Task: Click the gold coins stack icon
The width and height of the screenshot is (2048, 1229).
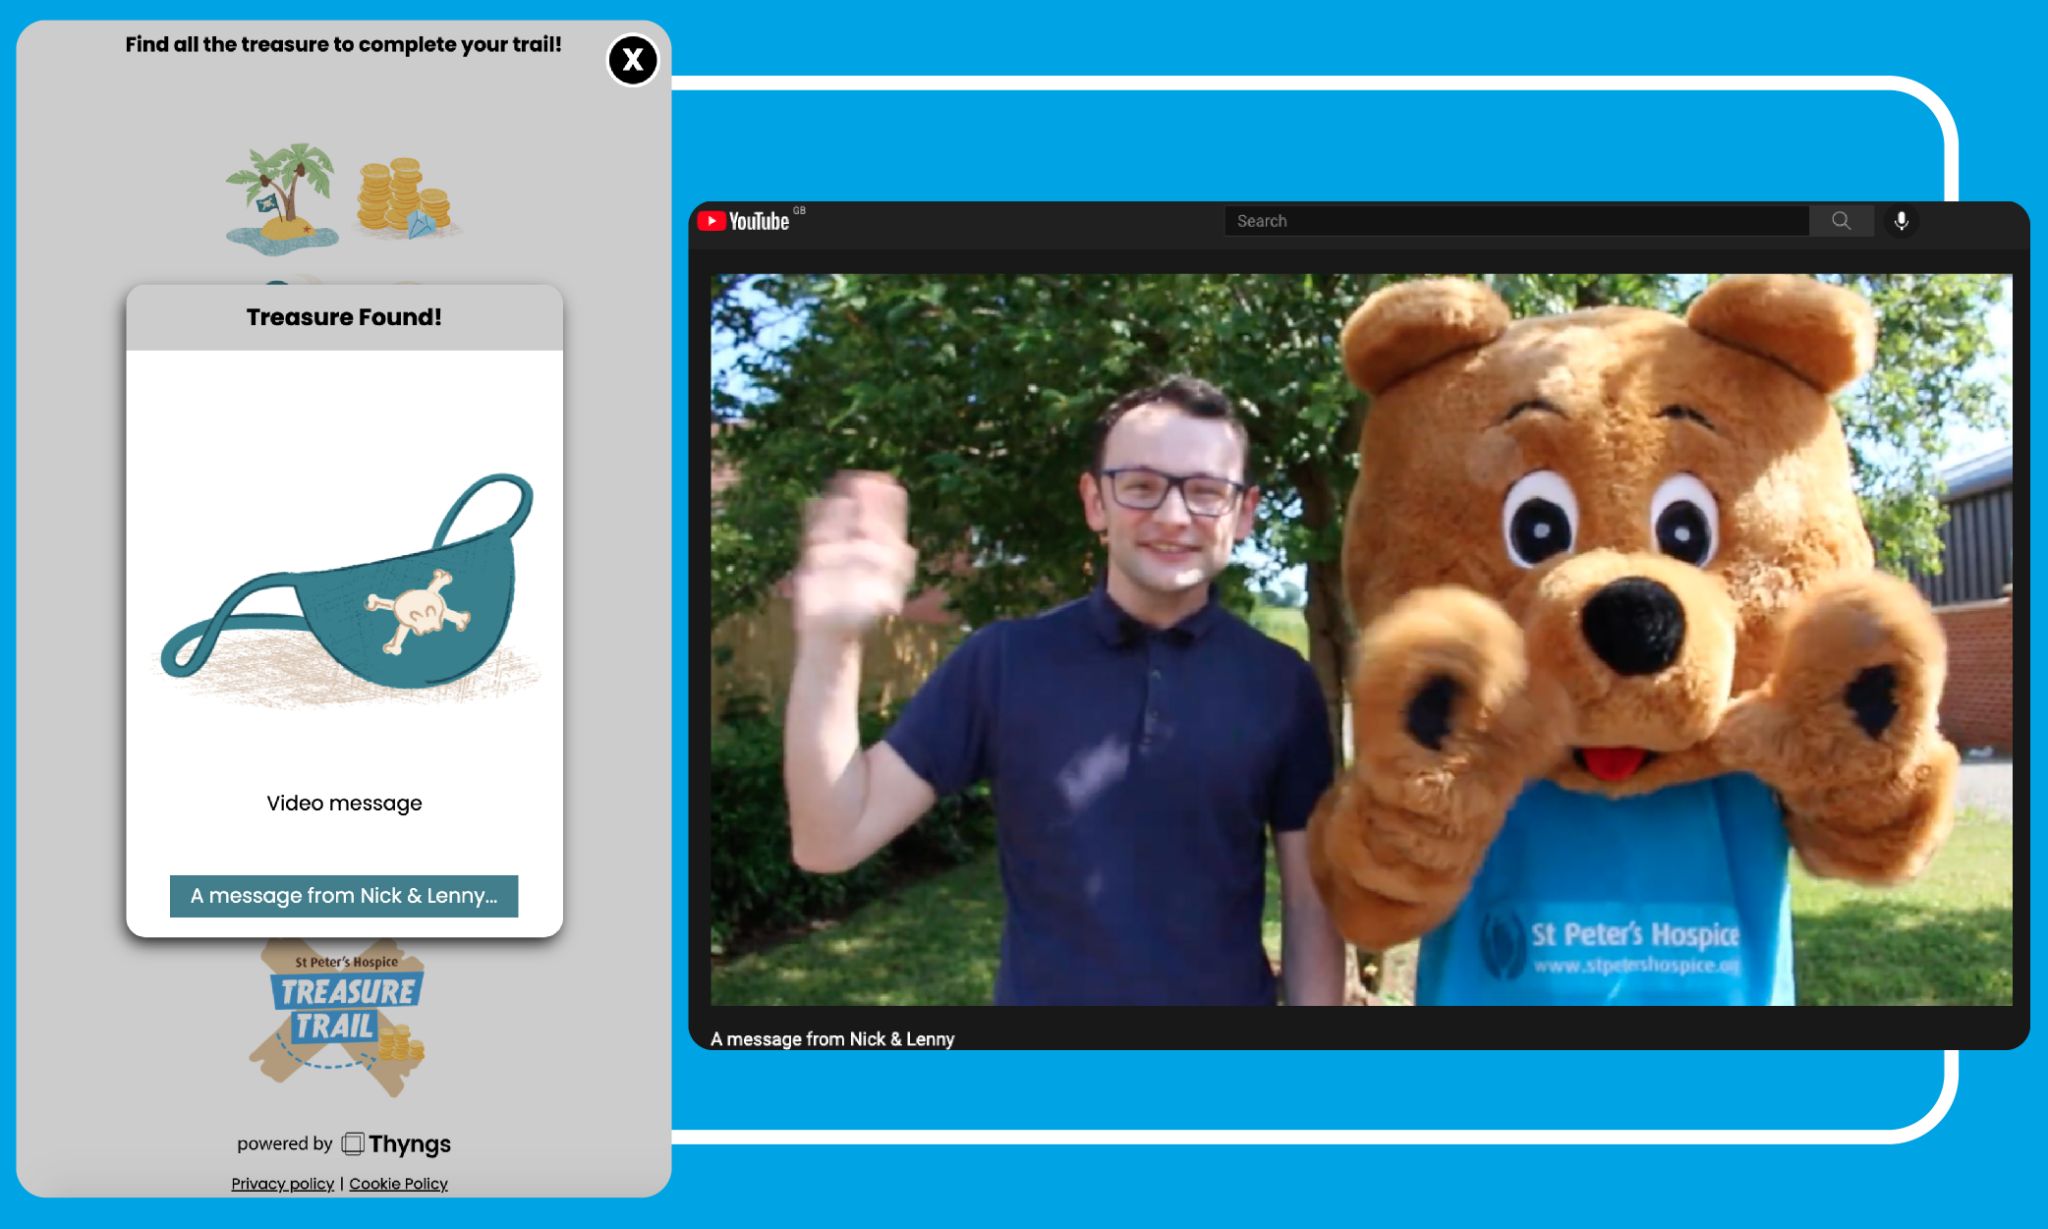Action: 405,197
